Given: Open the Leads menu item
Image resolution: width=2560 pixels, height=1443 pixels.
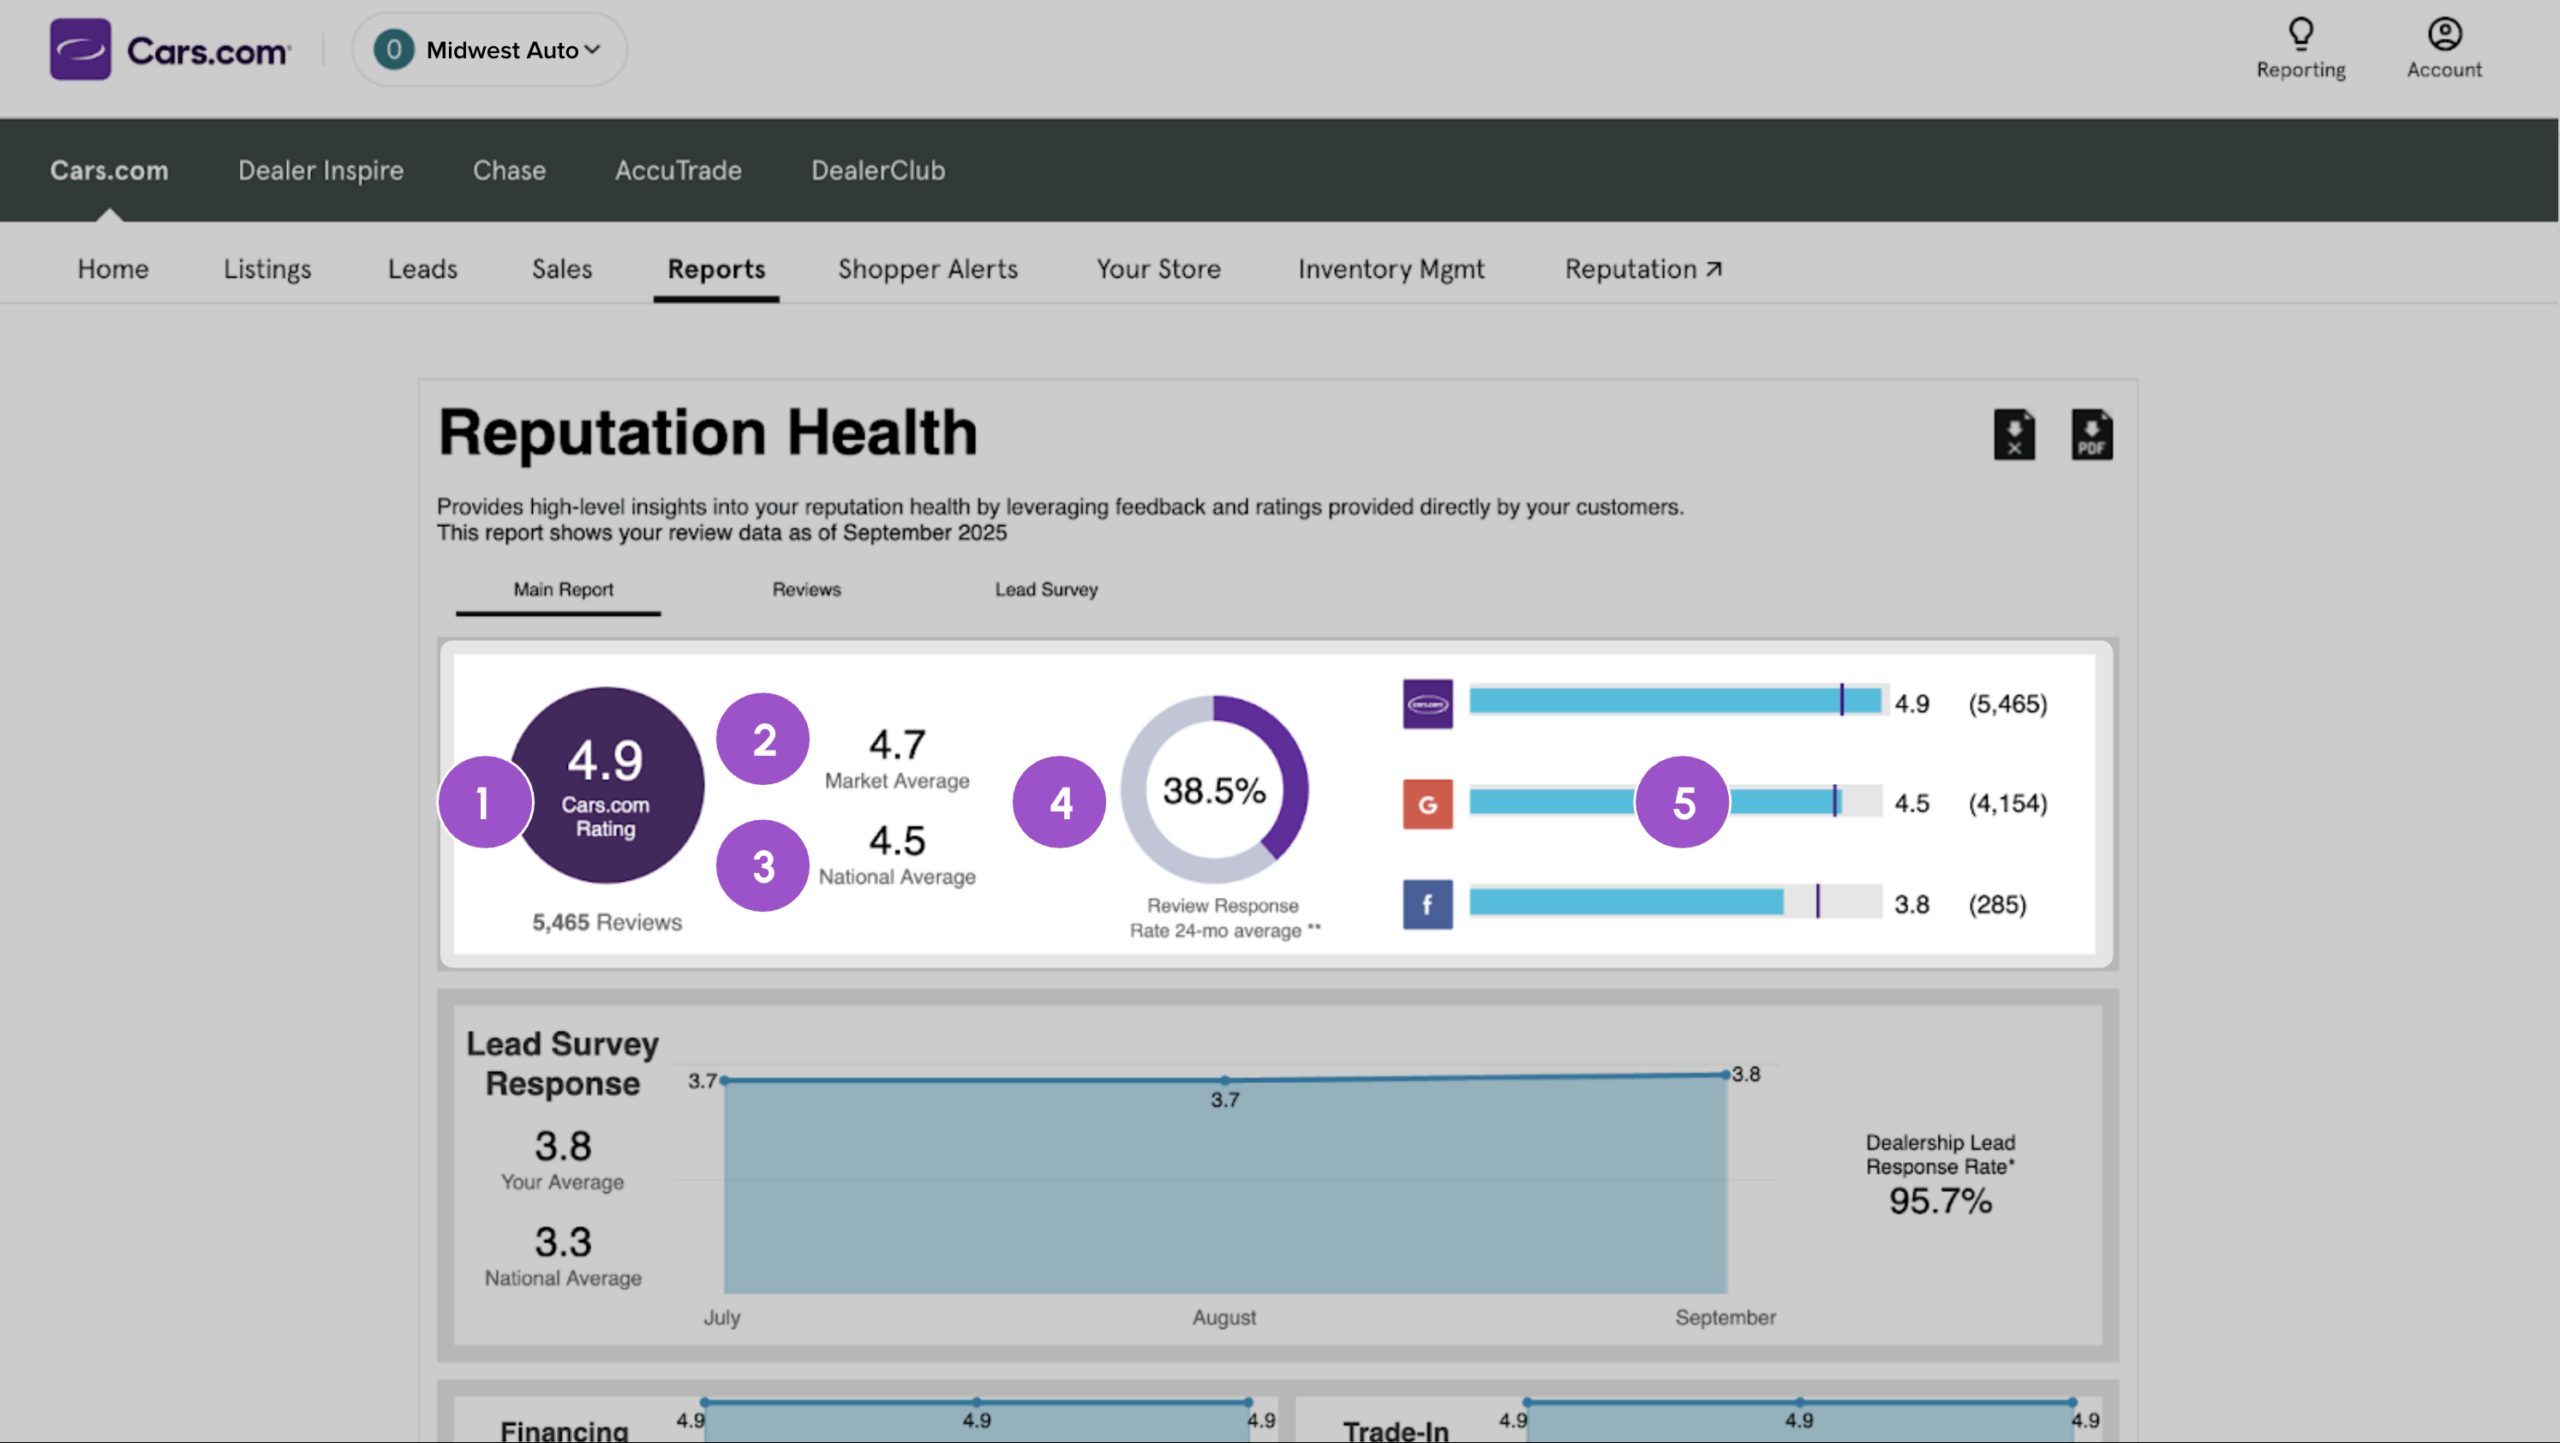Looking at the screenshot, I should click(x=422, y=269).
